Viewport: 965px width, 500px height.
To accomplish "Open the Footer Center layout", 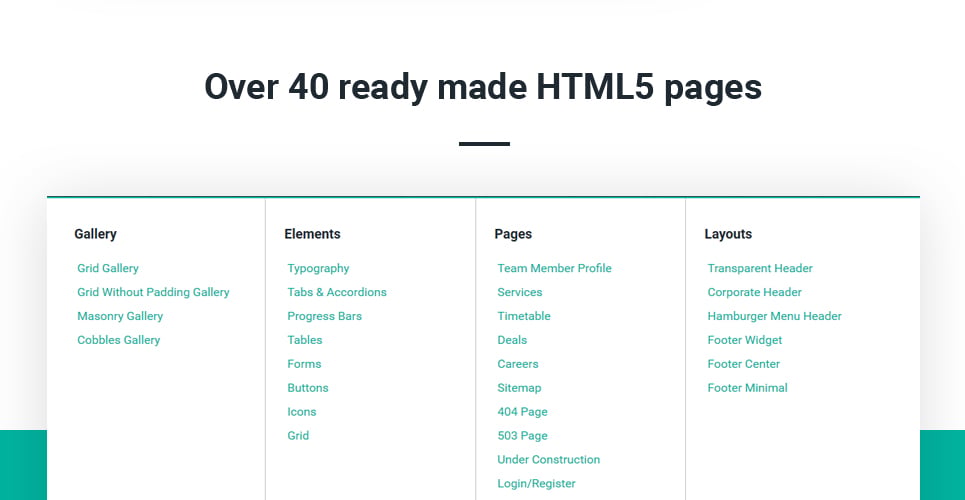I will [743, 365].
